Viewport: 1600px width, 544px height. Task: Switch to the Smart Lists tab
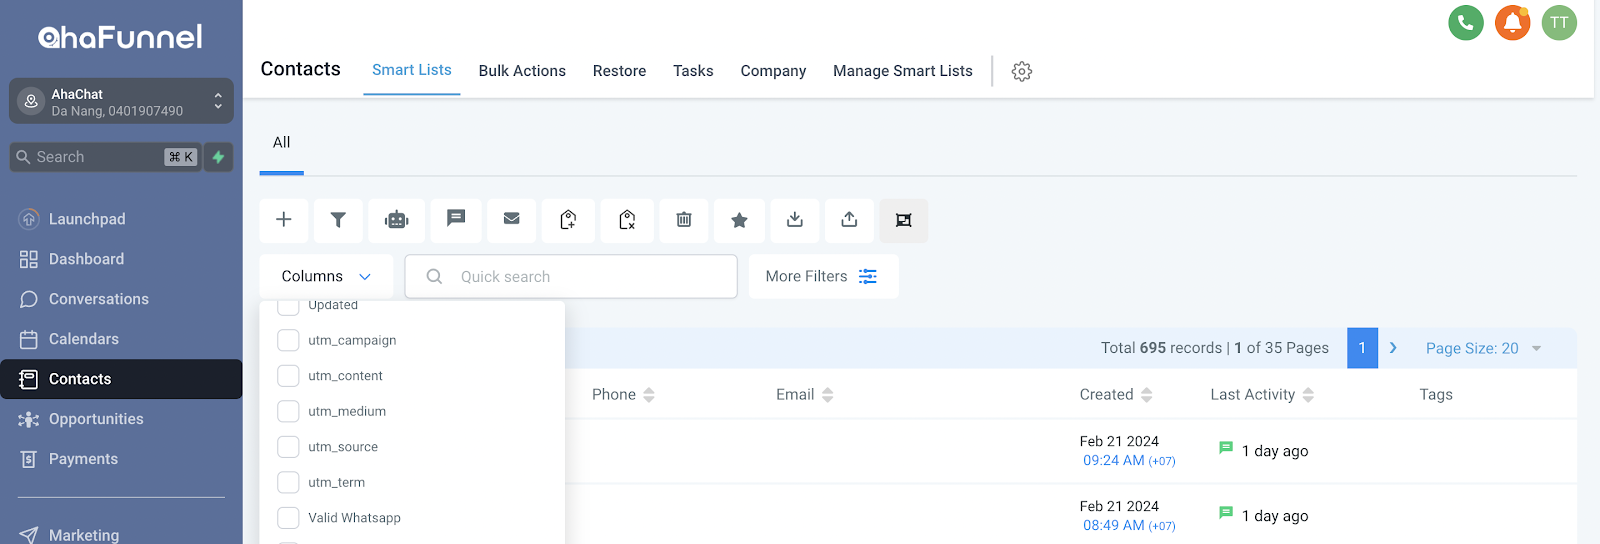(412, 70)
